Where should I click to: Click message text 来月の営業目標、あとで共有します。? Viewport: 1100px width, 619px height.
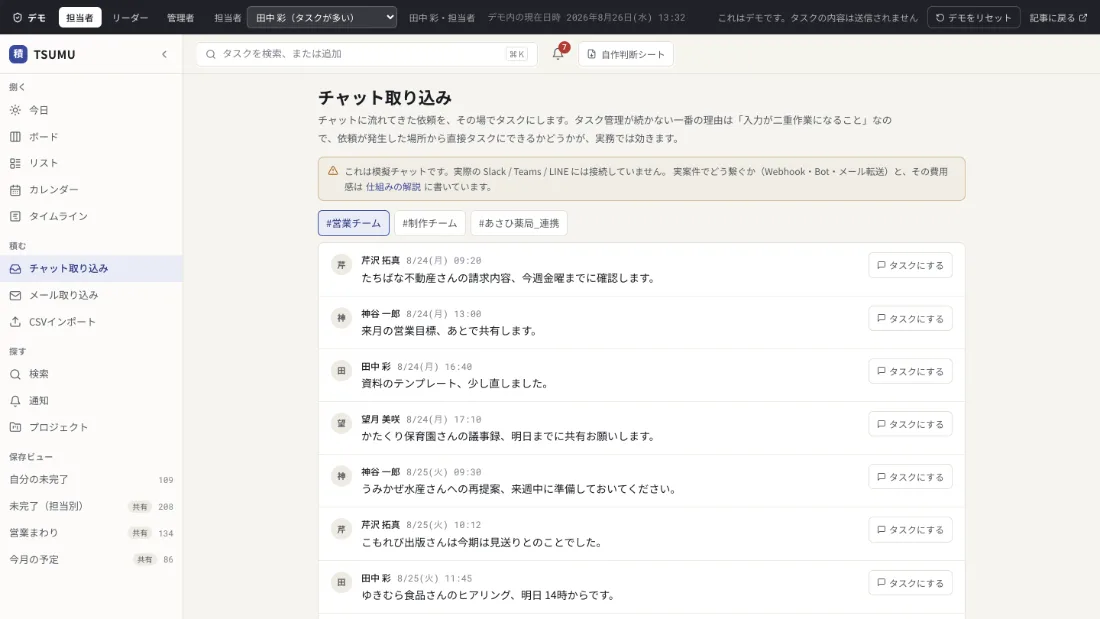coord(450,331)
